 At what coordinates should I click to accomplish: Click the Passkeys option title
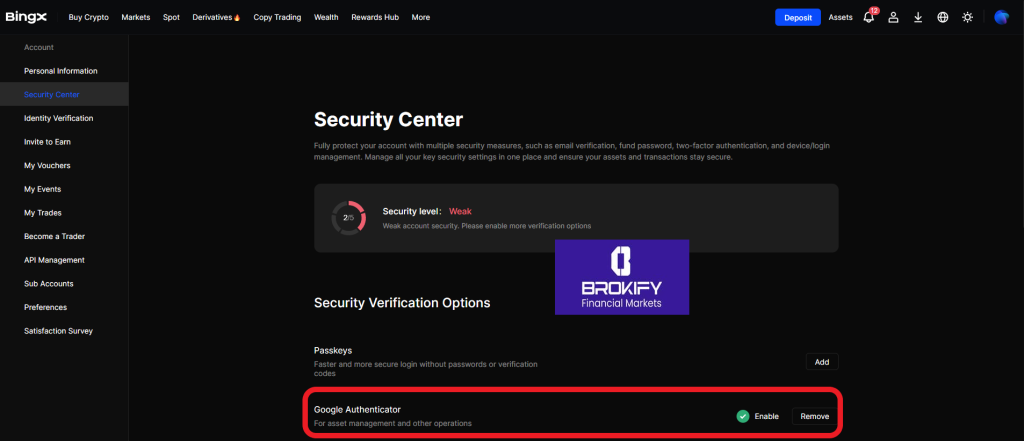[x=333, y=351]
